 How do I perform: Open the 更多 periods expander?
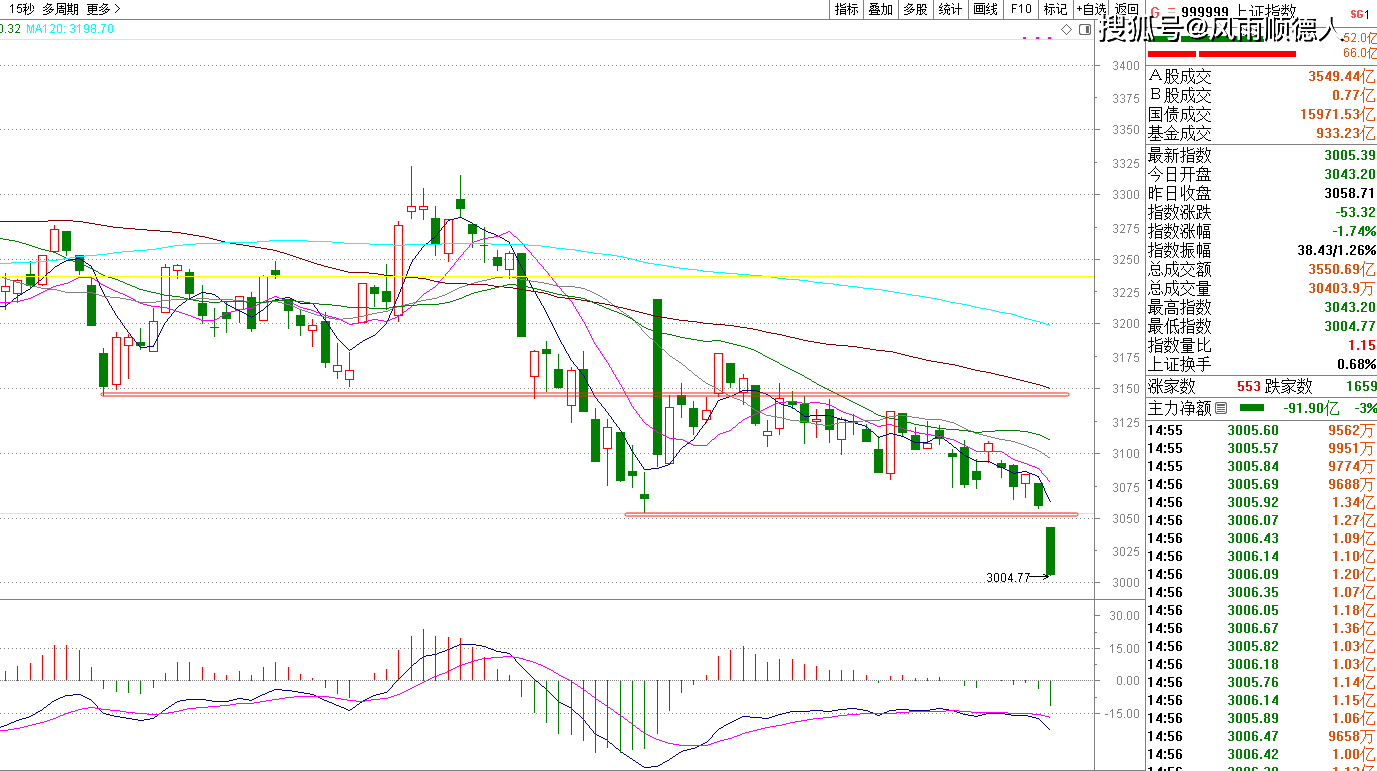(x=103, y=9)
